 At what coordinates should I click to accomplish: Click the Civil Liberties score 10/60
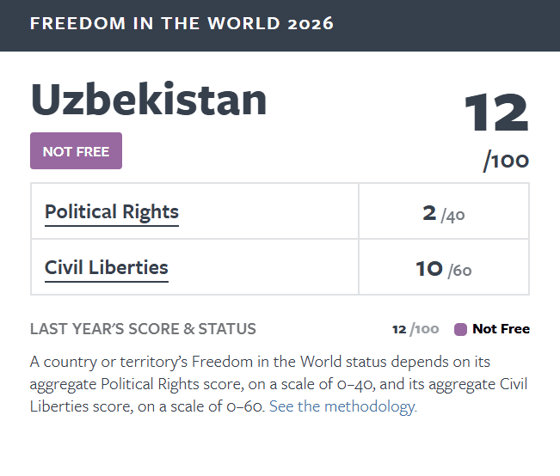click(x=444, y=269)
